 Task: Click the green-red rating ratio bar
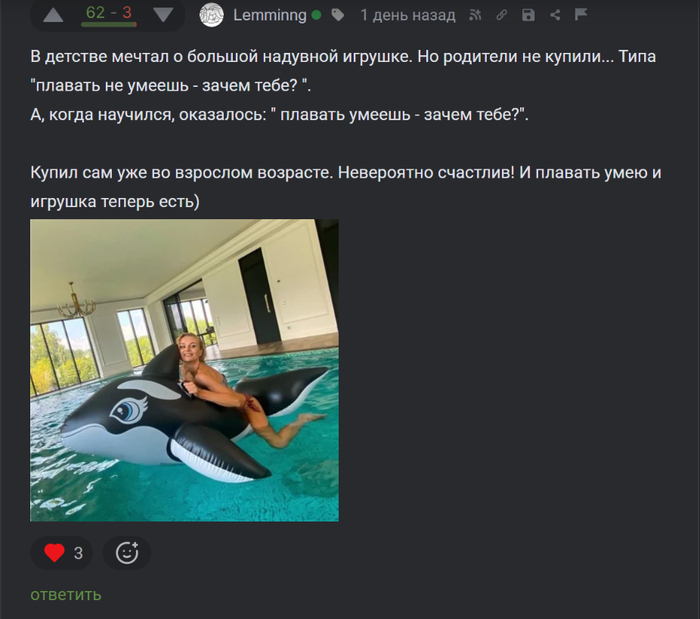point(109,25)
